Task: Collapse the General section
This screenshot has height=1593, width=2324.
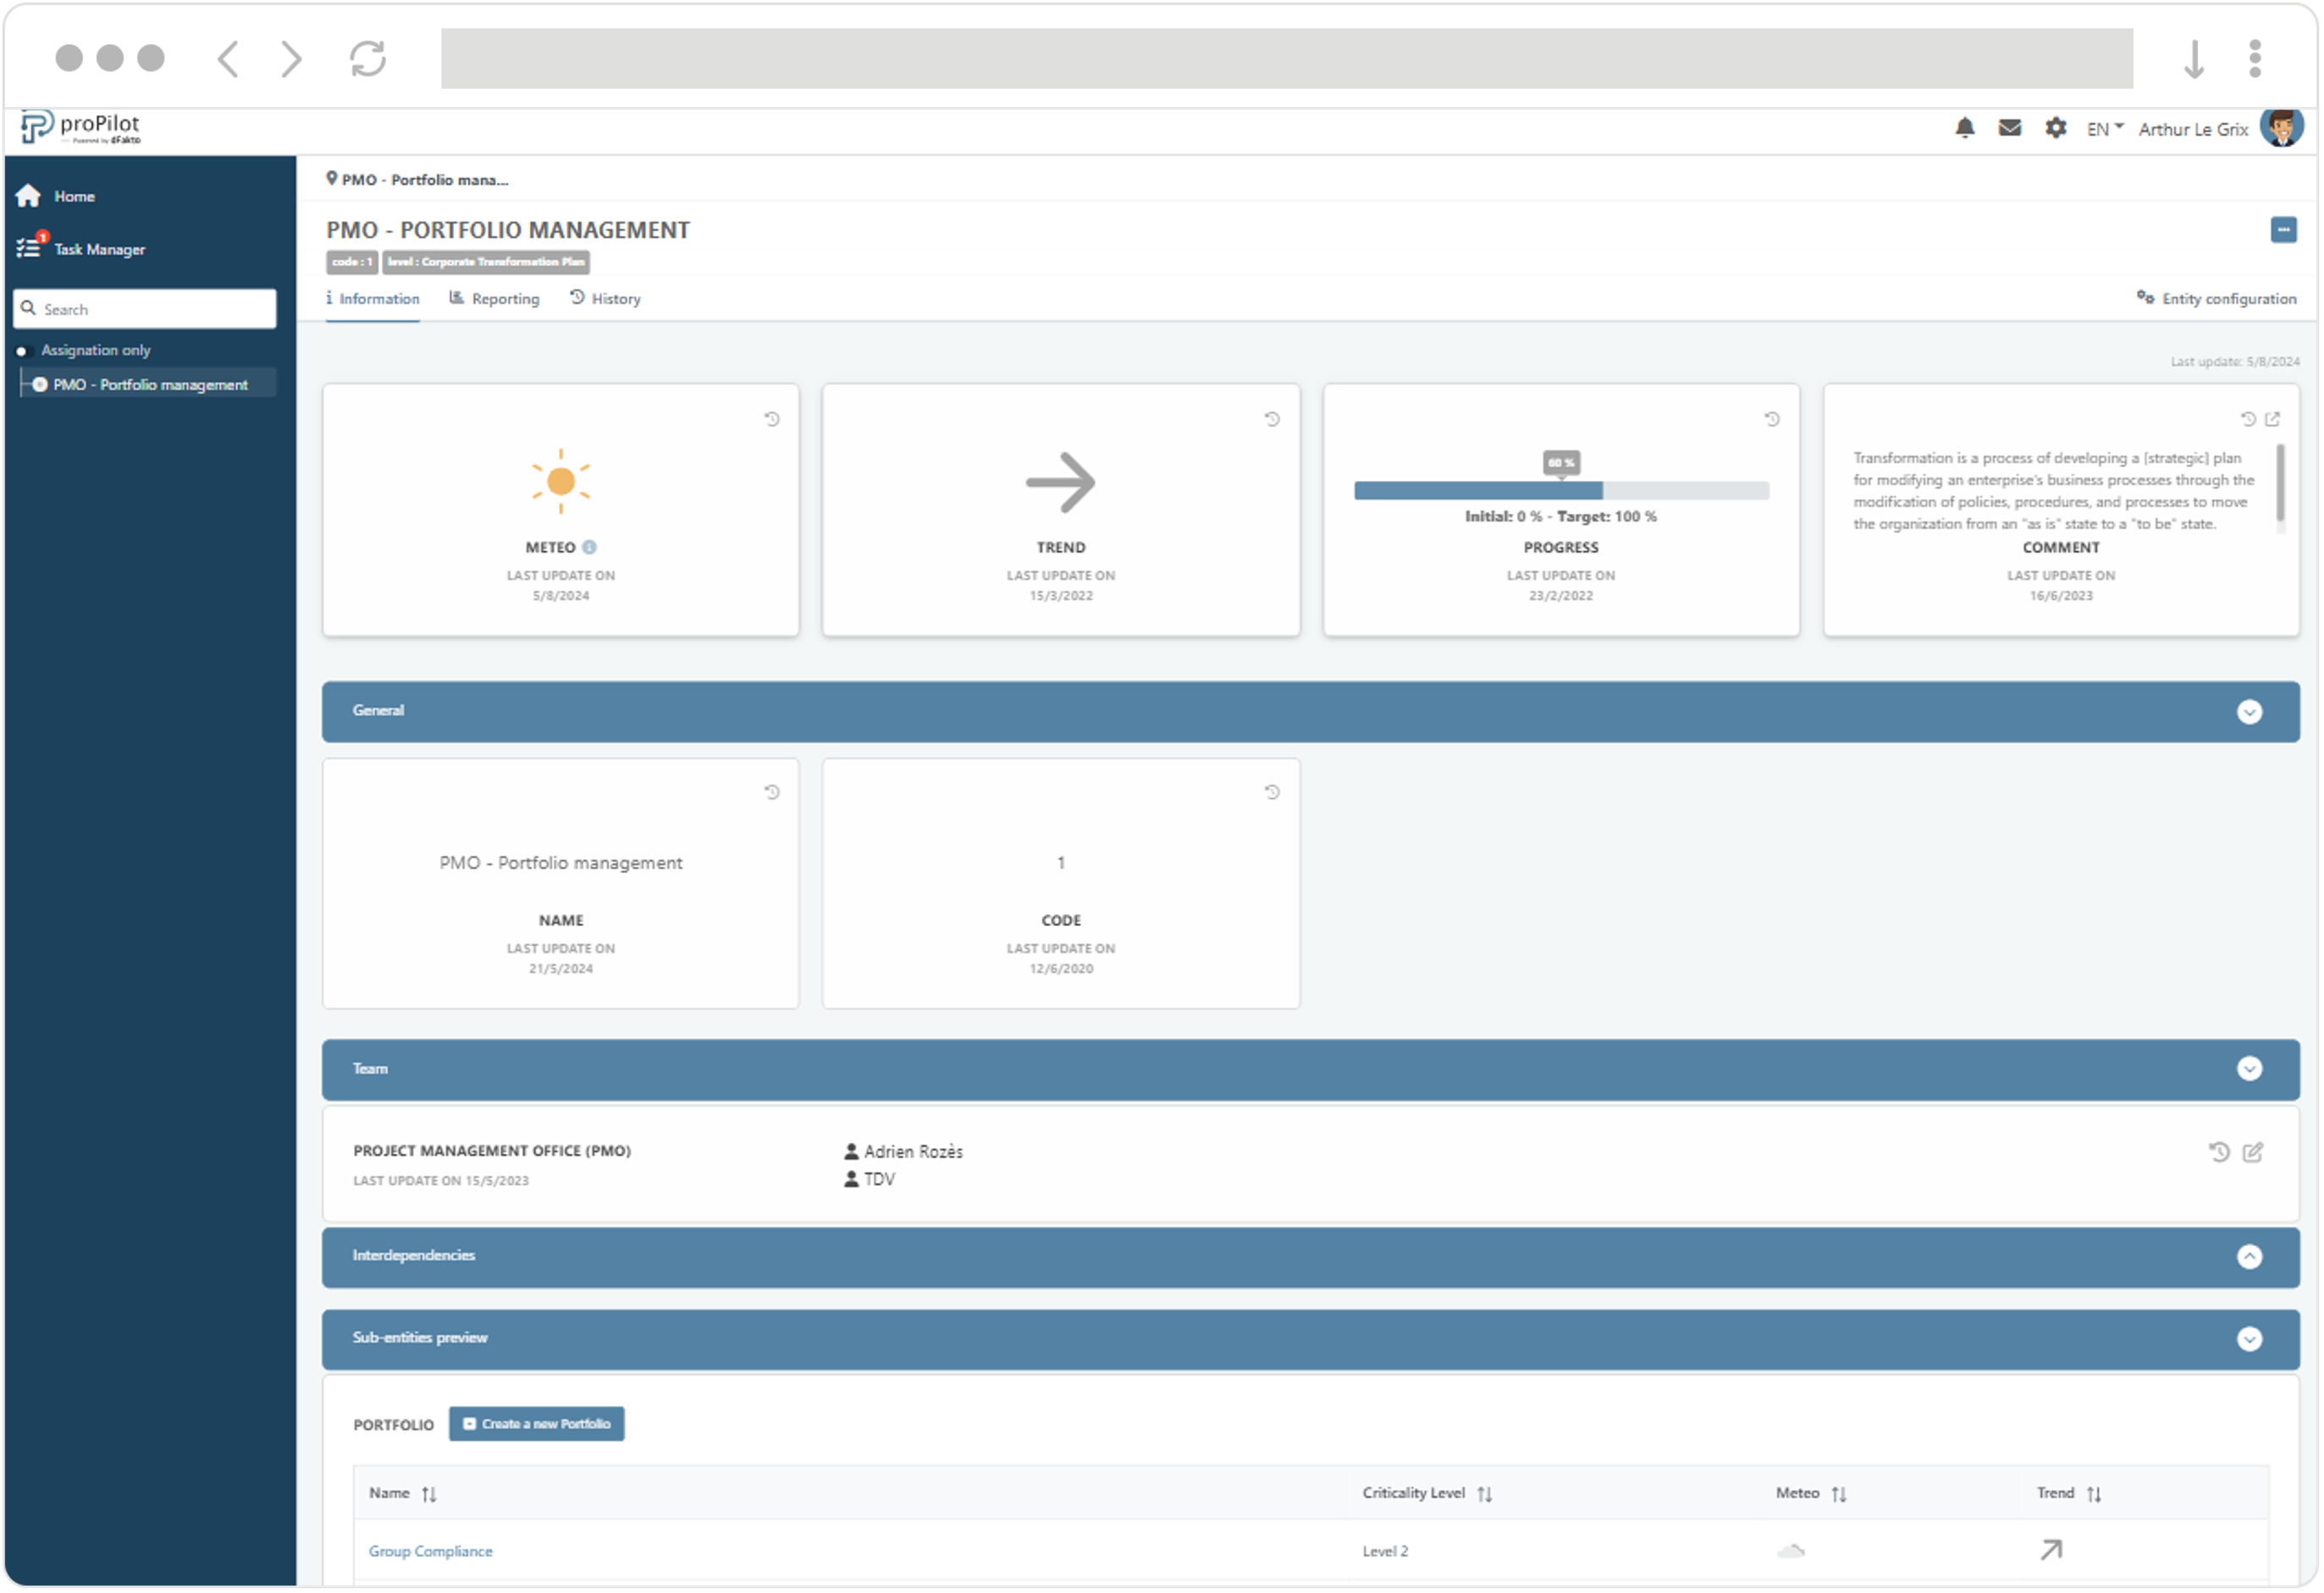Action: pos(2250,712)
